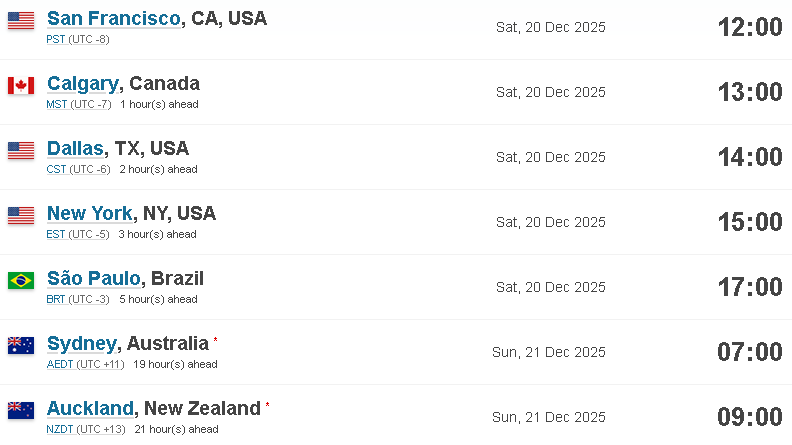Open the Auckland city link
This screenshot has height=445, width=792.
(90, 408)
